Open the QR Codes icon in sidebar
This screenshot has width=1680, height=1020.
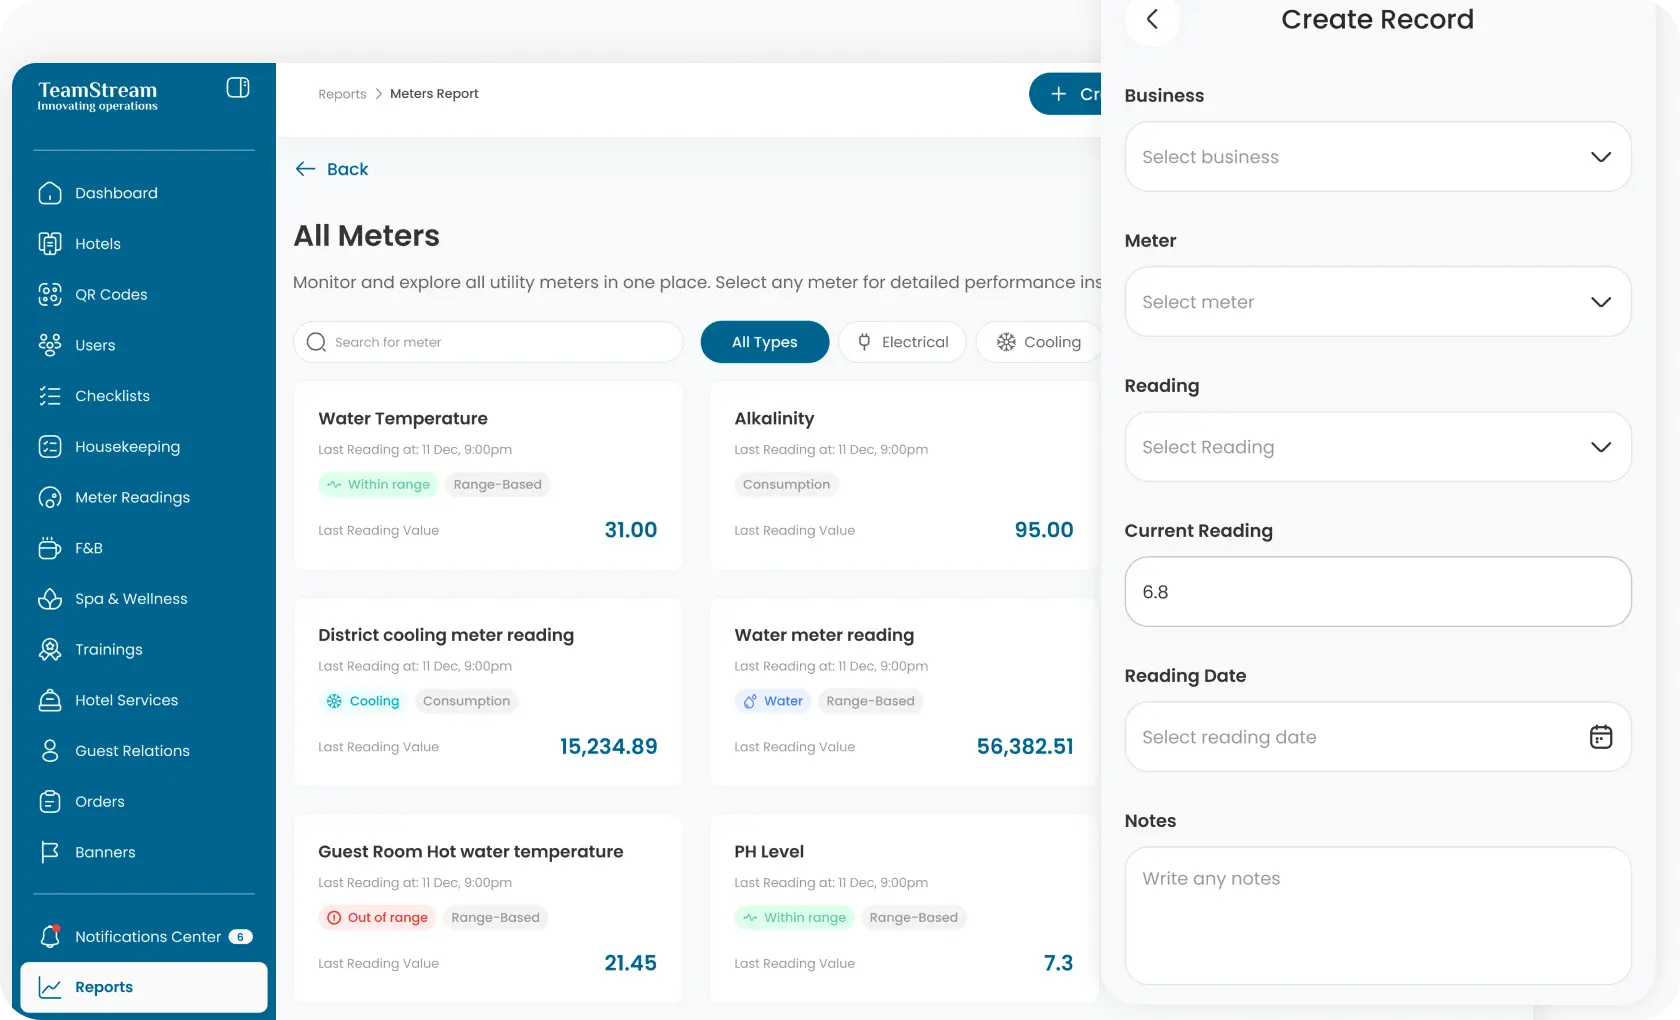pos(50,294)
